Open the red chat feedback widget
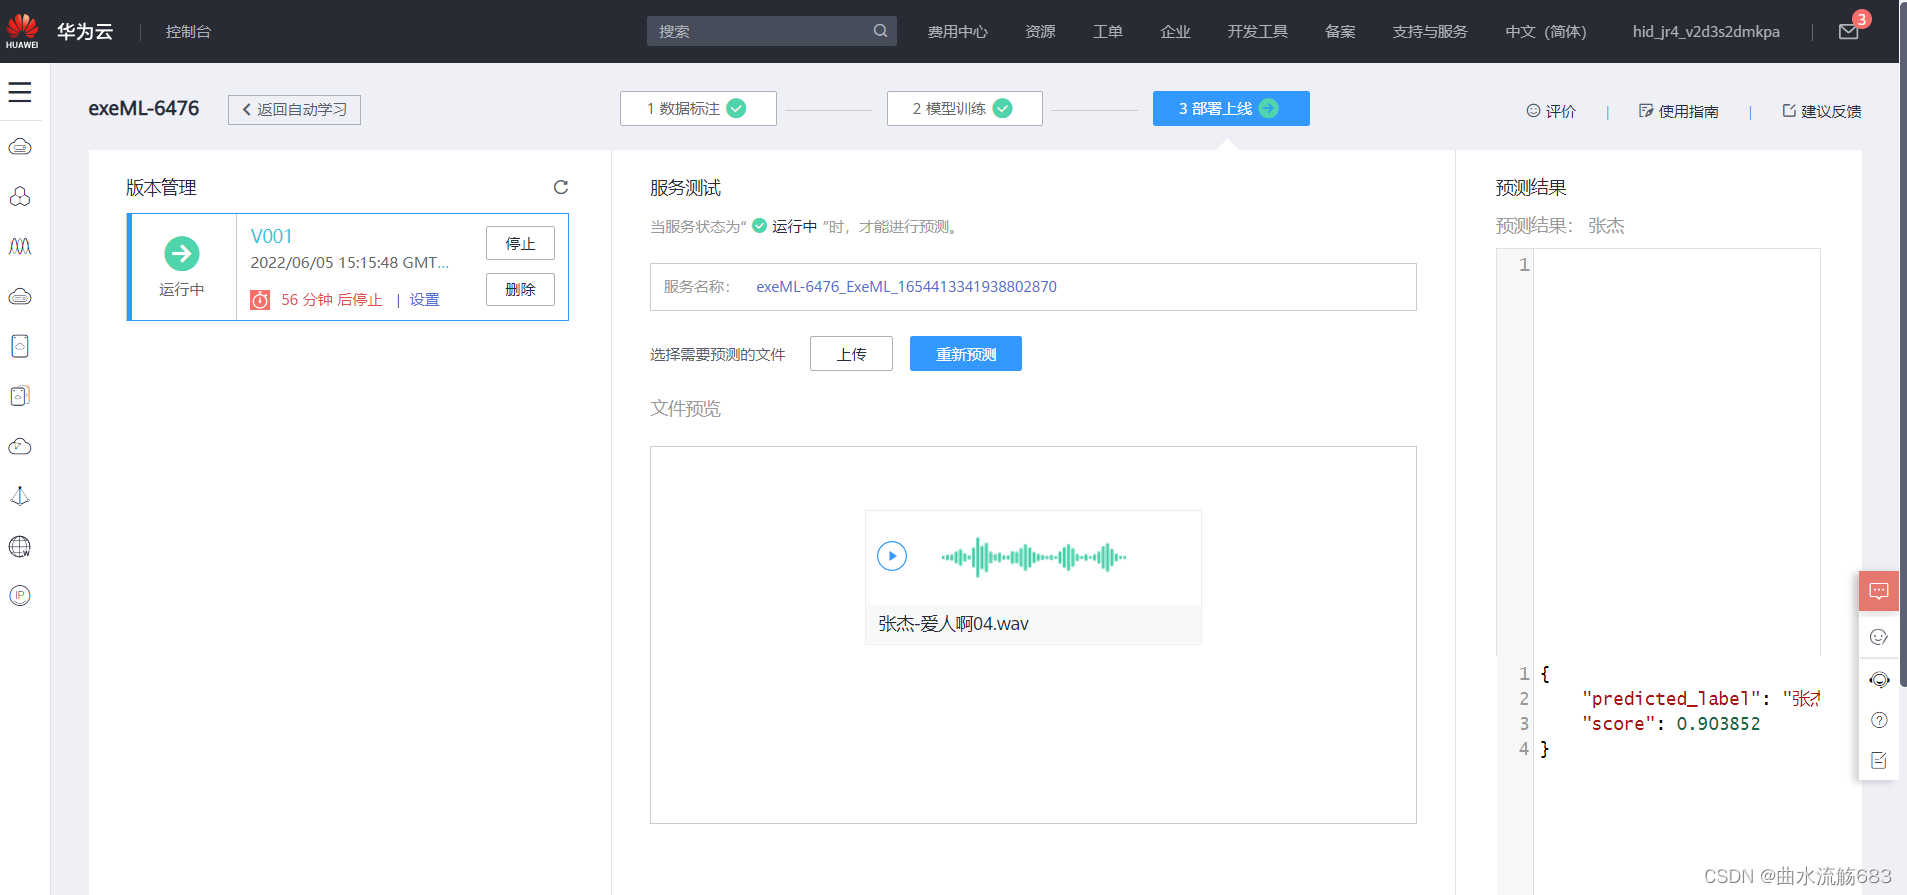 (1879, 591)
